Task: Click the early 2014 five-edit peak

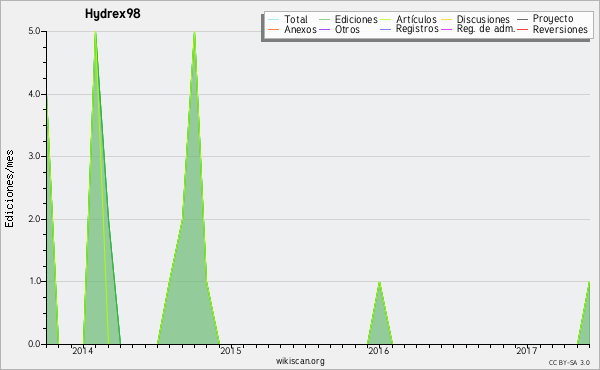Action: click(95, 33)
